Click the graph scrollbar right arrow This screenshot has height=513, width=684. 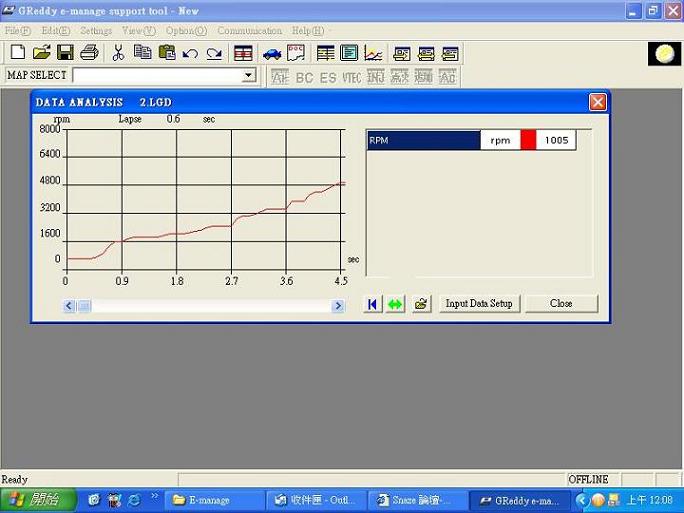[338, 307]
